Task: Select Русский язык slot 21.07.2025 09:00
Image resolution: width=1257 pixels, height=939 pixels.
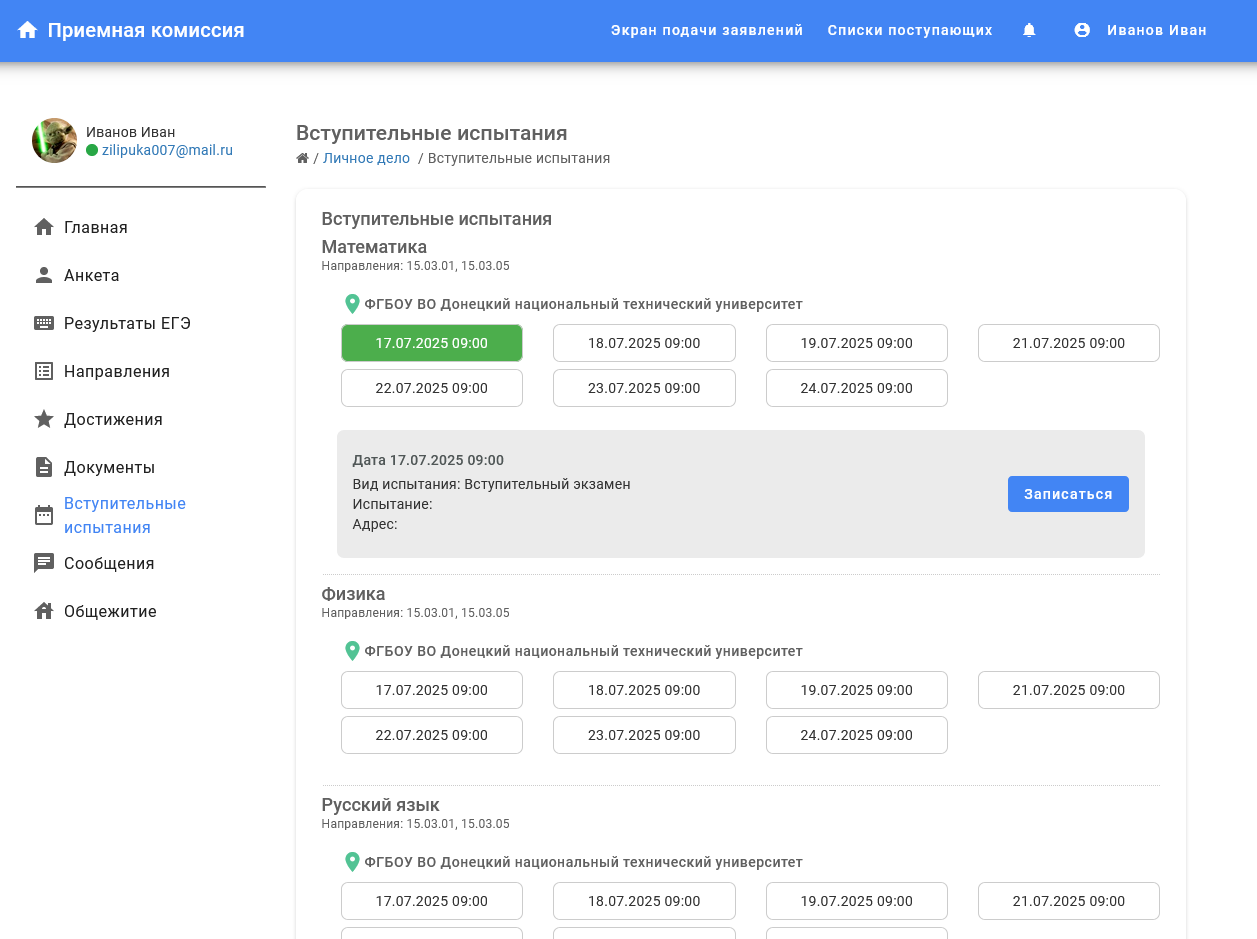Action: tap(1069, 901)
